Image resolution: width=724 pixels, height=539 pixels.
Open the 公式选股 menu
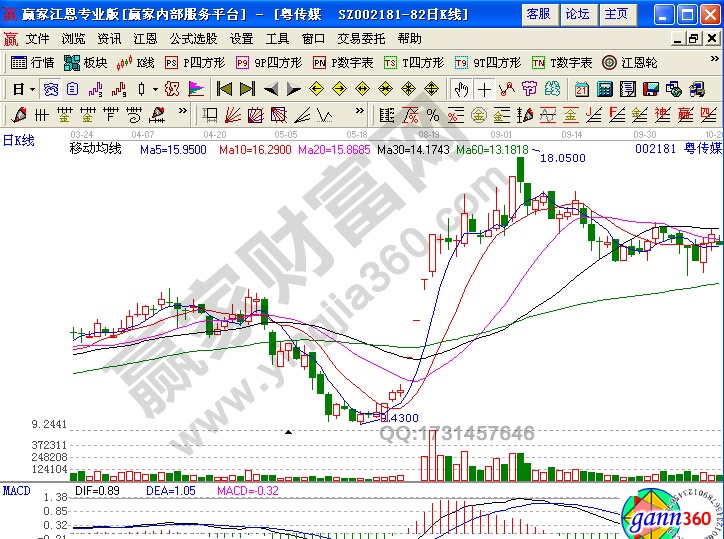click(192, 38)
